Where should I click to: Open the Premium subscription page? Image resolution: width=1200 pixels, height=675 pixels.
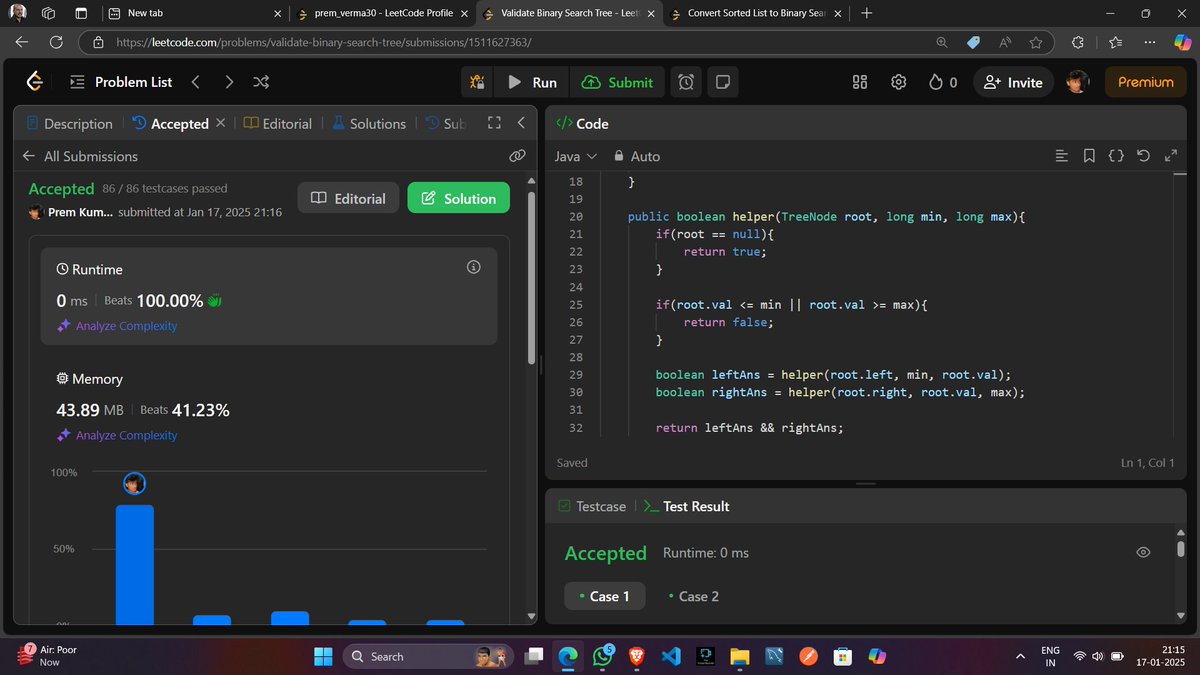[1146, 82]
